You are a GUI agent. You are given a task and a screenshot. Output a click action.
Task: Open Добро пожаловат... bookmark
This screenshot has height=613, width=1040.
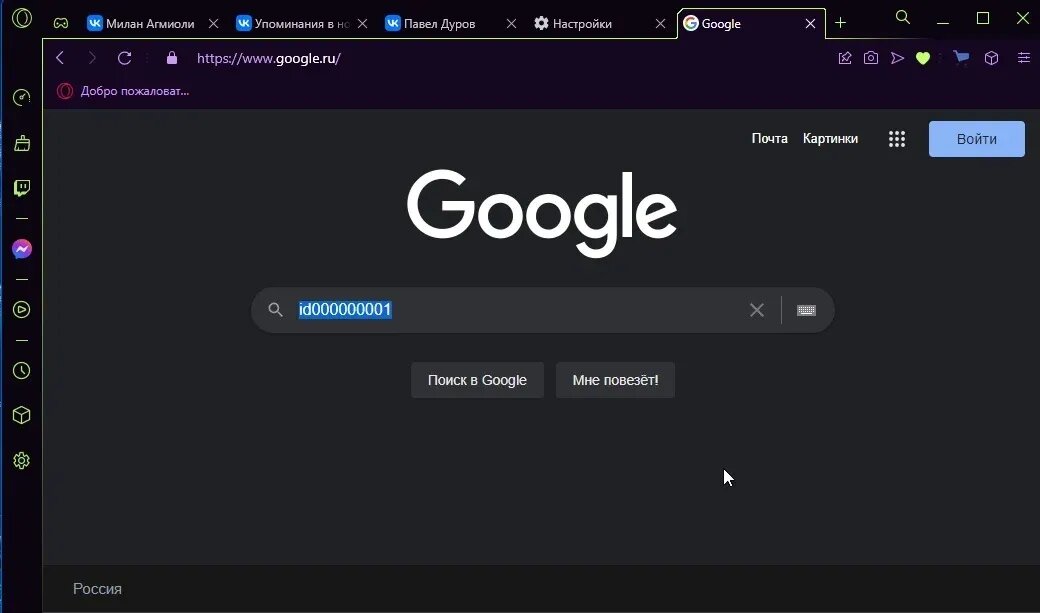[123, 91]
